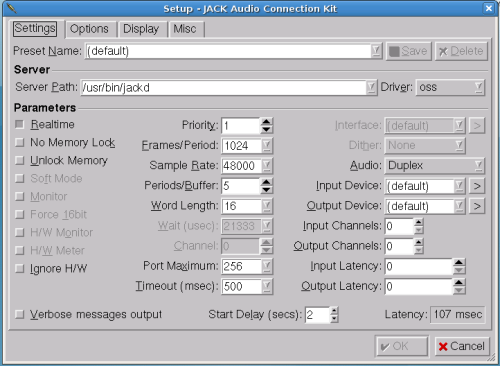This screenshot has height=366, width=500.
Task: Click the Input Latency value field
Action: 419,266
